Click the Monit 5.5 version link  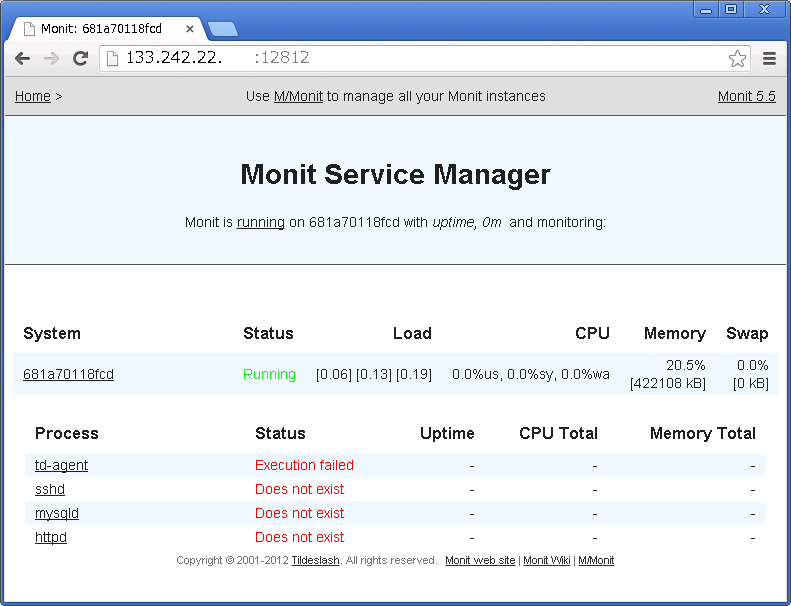[746, 97]
